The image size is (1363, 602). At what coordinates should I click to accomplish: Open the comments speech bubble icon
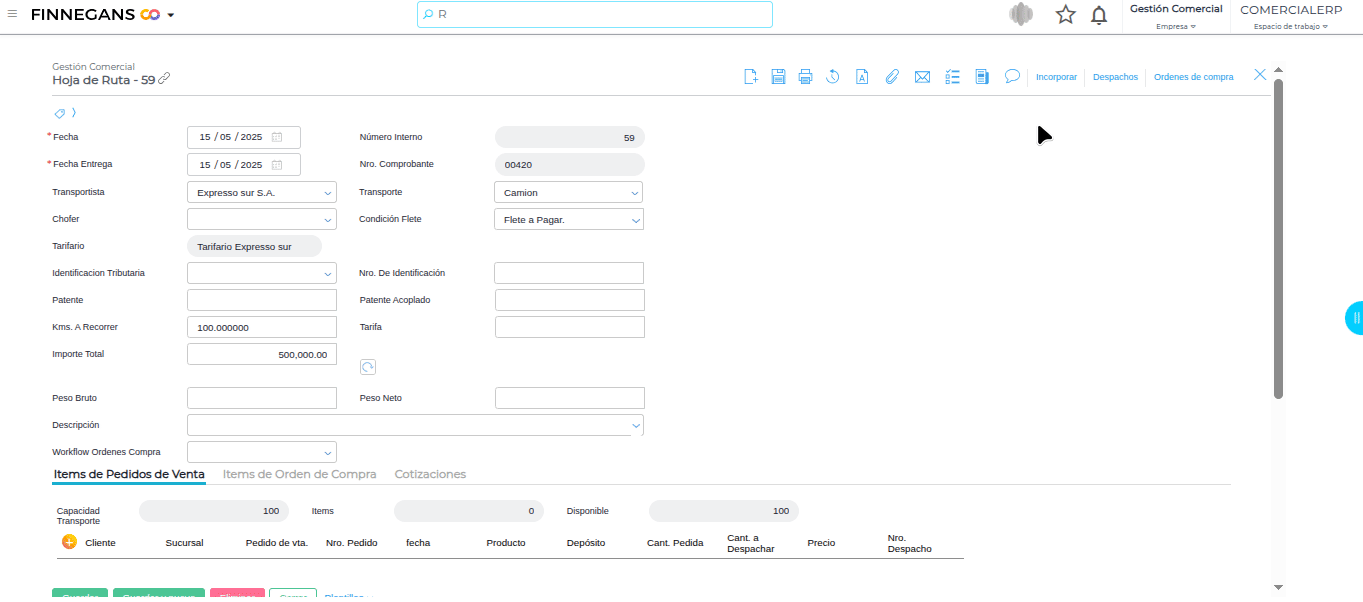(x=1012, y=76)
